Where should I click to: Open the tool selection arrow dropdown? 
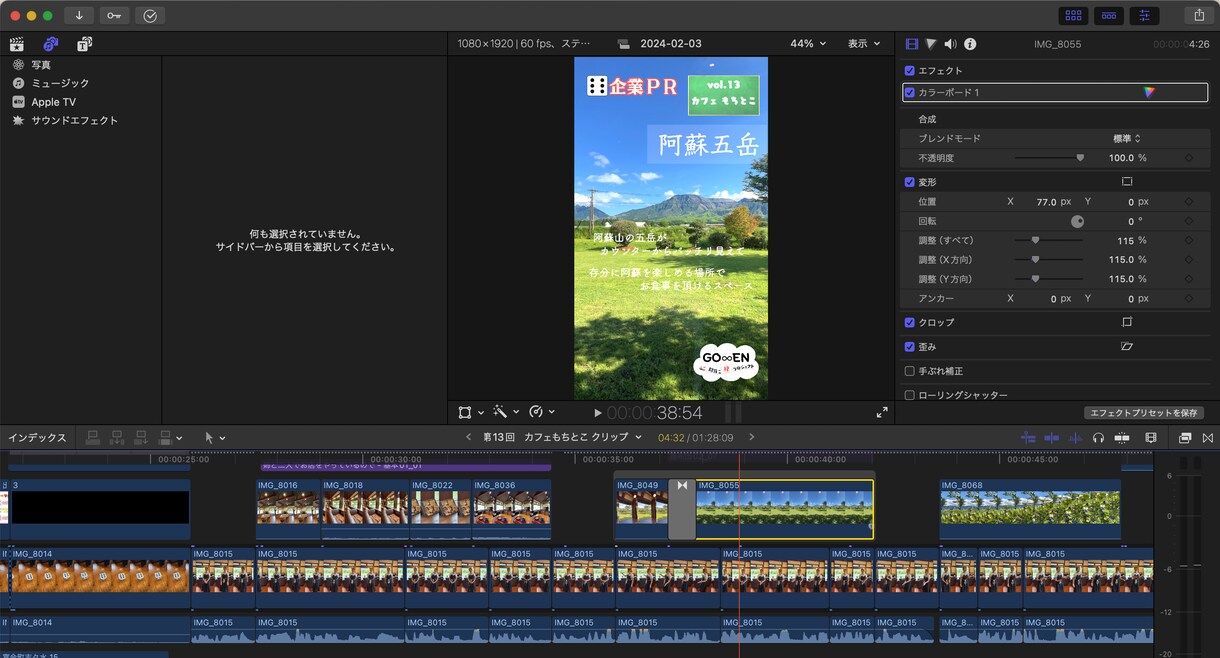[x=213, y=437]
